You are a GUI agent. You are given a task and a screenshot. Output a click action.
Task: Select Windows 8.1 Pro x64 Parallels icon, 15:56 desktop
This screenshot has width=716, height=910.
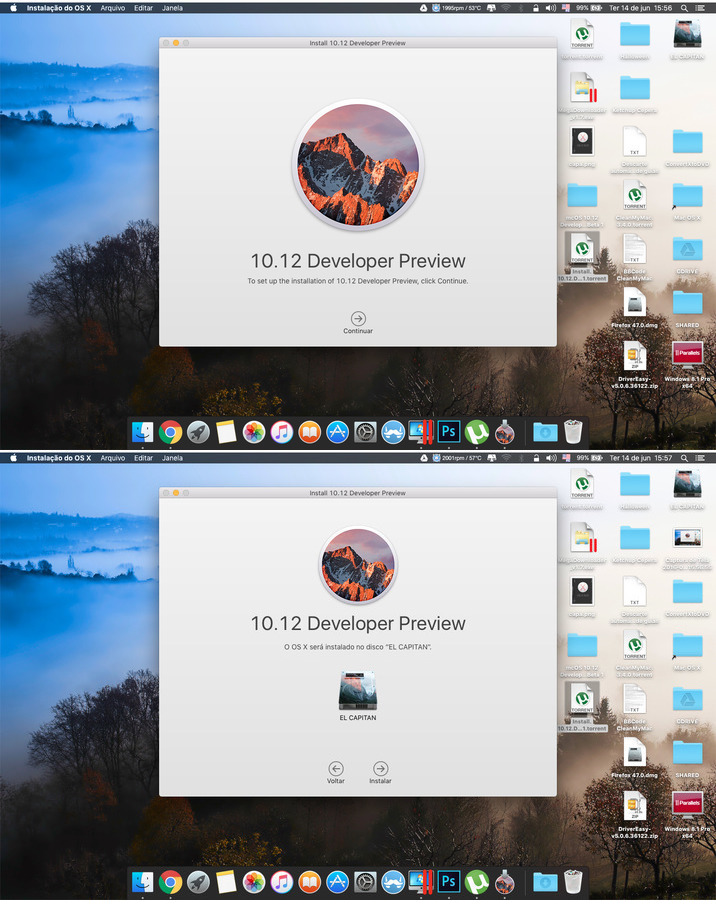(x=688, y=355)
